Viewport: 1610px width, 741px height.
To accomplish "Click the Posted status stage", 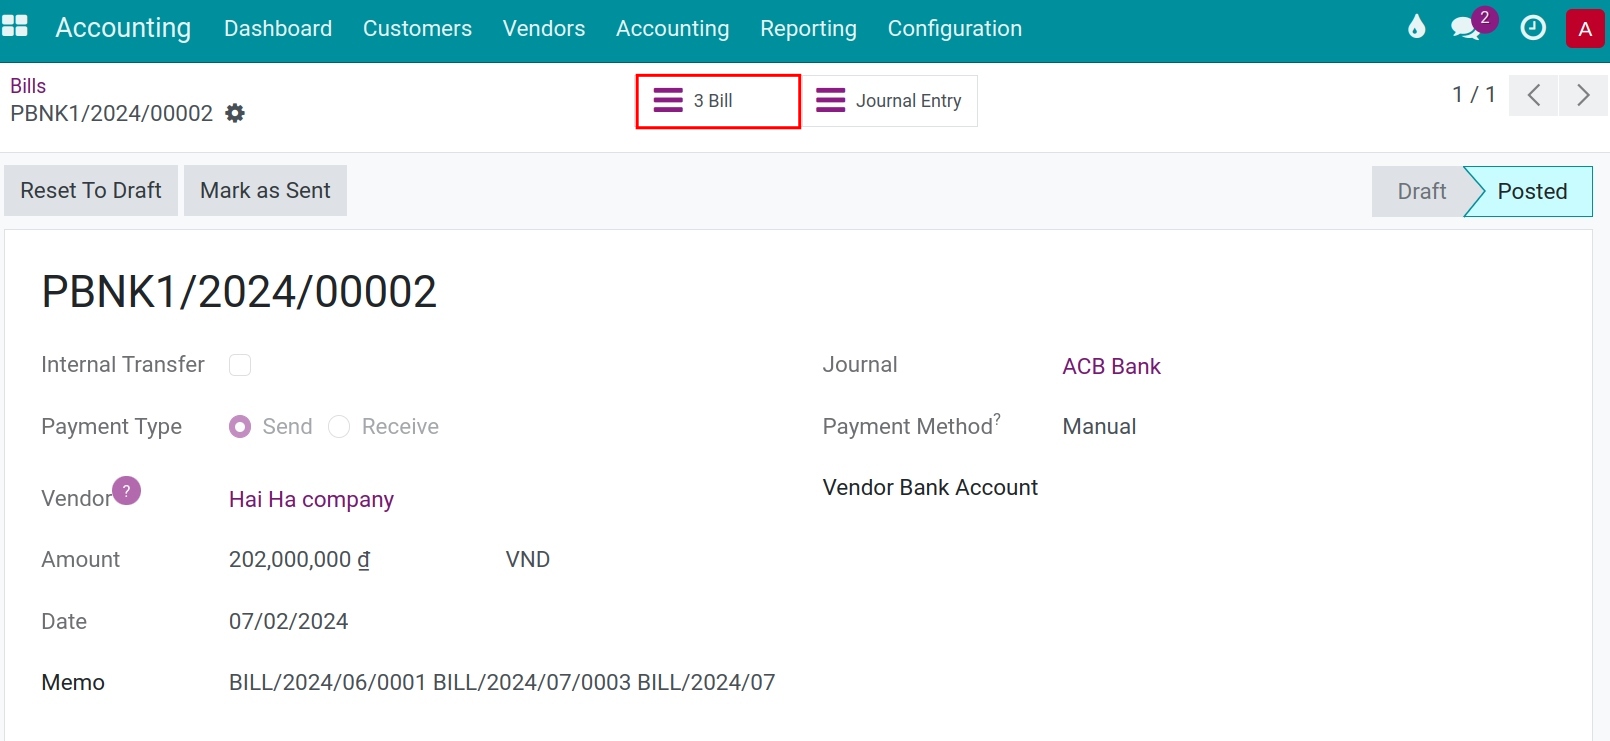I will pyautogui.click(x=1531, y=191).
